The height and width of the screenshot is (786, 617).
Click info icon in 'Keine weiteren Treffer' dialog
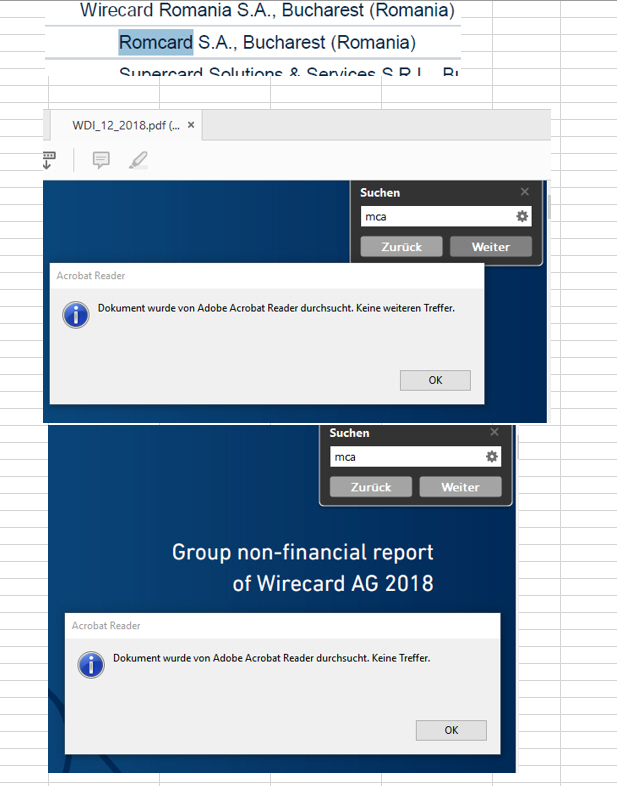[x=76, y=315]
